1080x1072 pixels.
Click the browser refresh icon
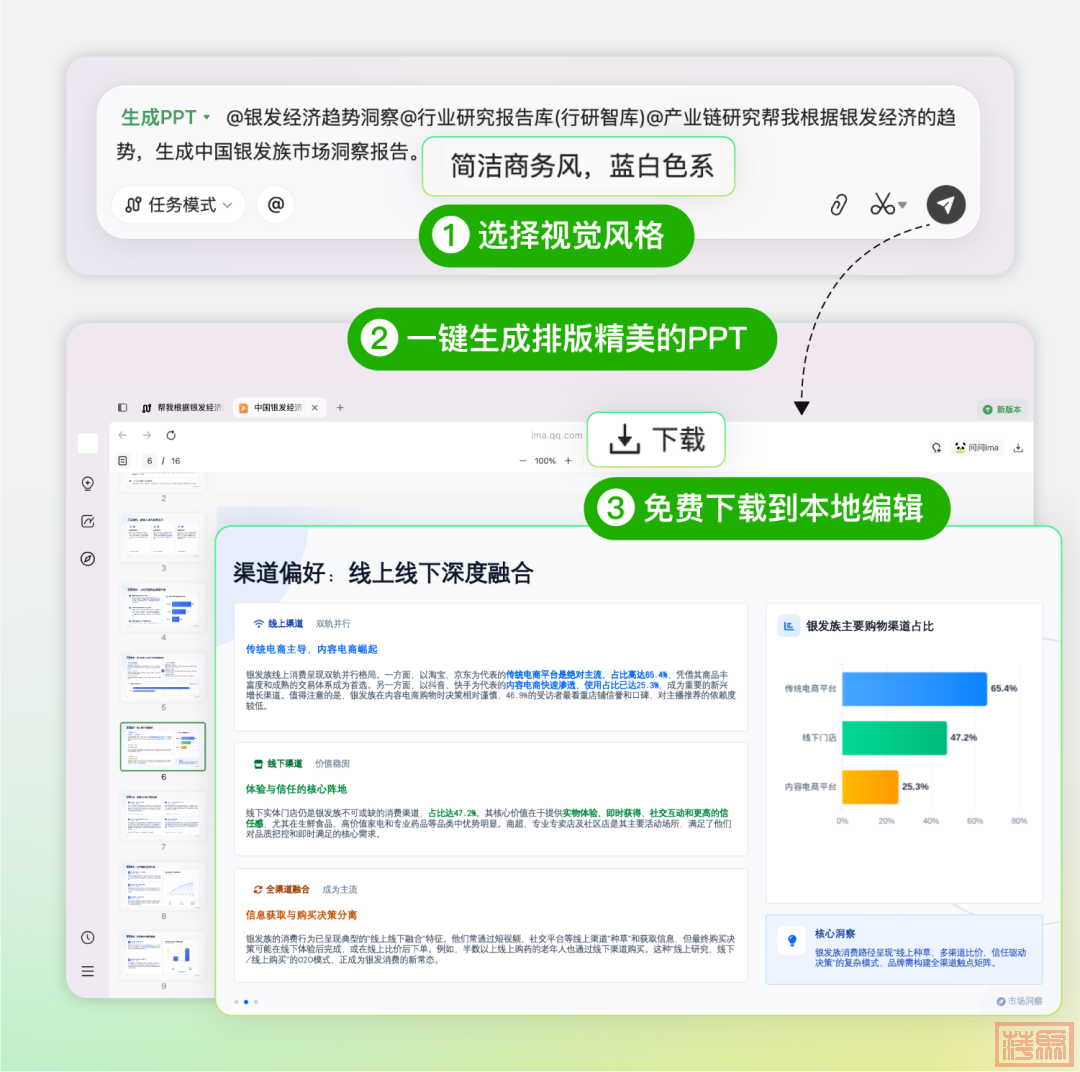(x=171, y=436)
